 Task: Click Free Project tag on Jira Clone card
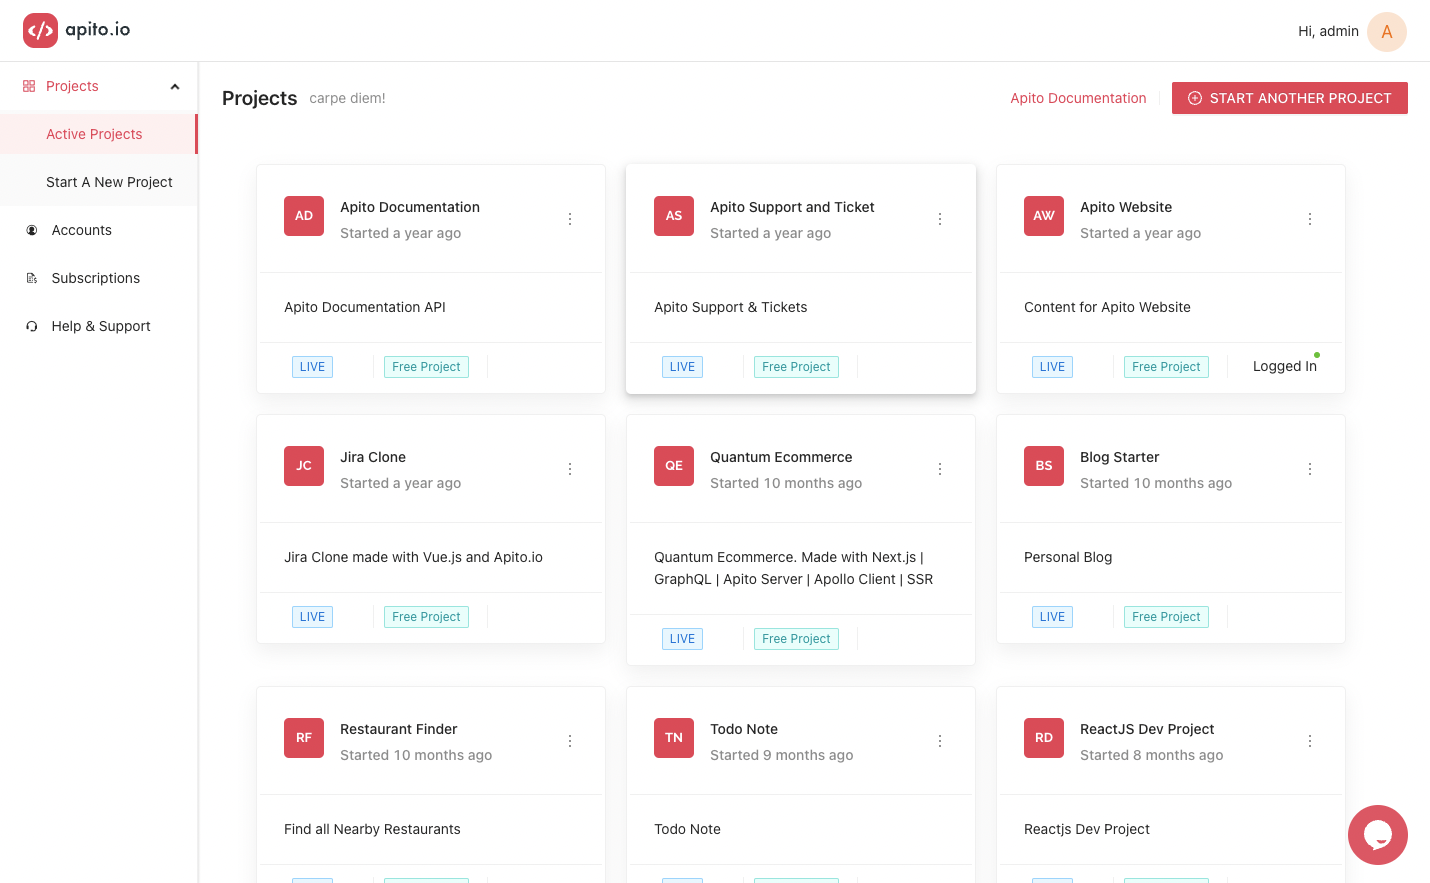[426, 617]
